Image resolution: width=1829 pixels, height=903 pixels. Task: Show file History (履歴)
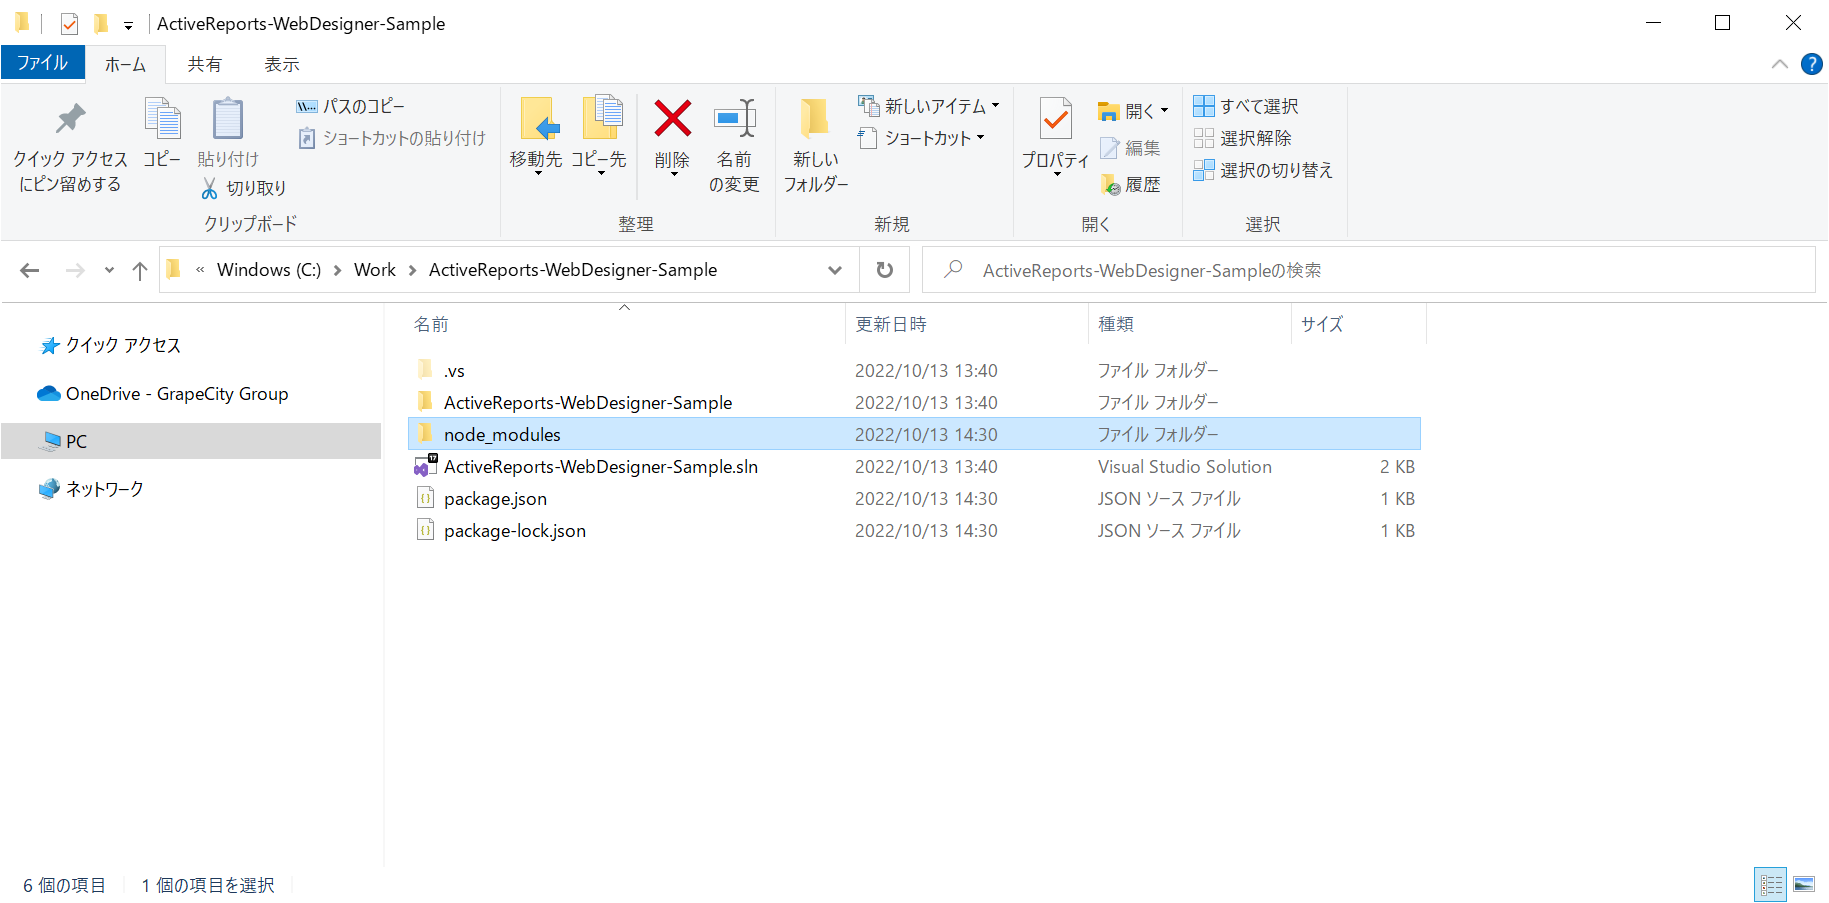pyautogui.click(x=1130, y=185)
